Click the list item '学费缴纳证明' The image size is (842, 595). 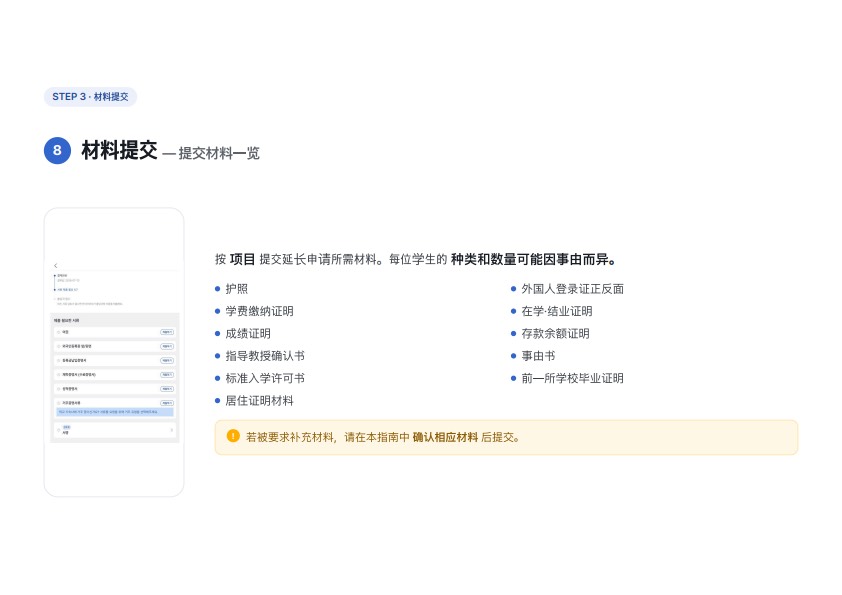(x=259, y=311)
